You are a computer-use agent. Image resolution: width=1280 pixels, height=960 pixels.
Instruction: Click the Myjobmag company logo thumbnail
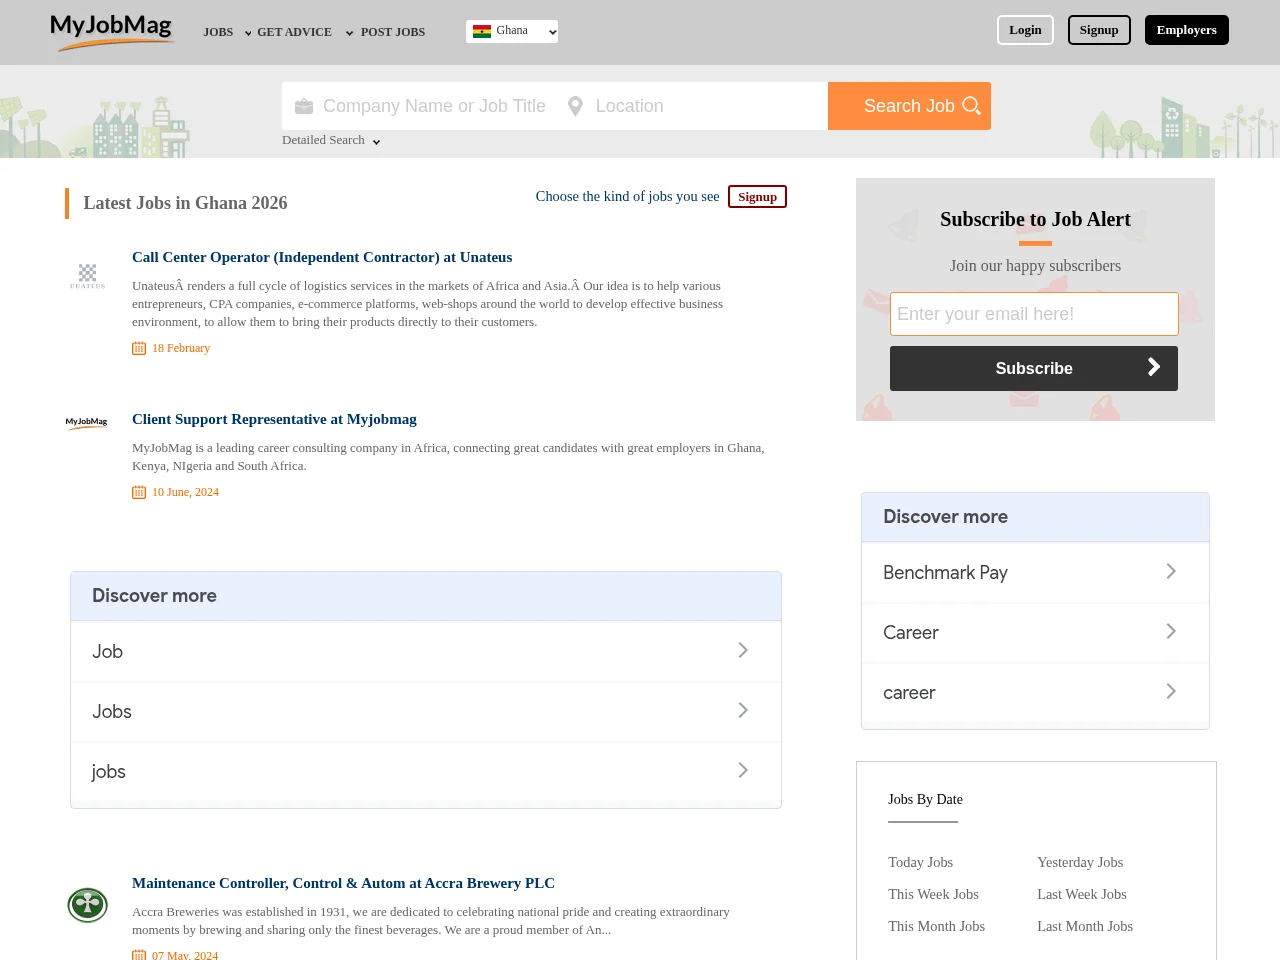[87, 423]
